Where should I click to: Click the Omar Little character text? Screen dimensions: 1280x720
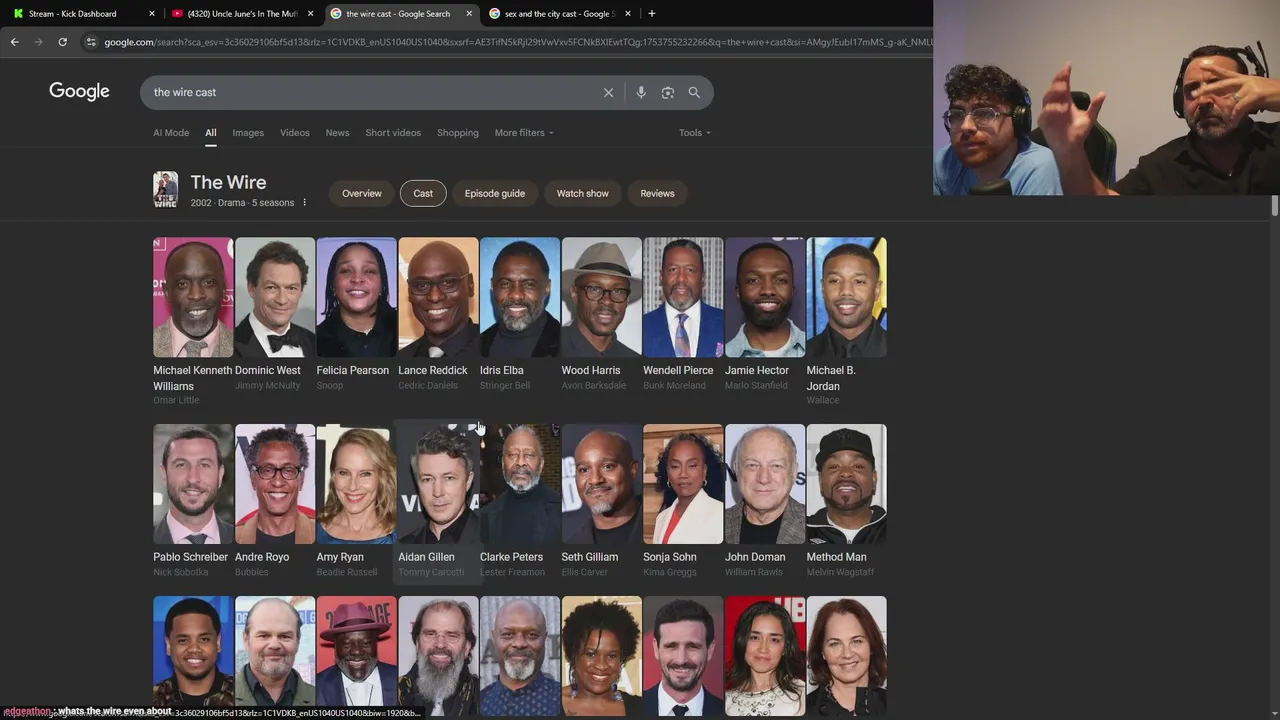point(176,400)
